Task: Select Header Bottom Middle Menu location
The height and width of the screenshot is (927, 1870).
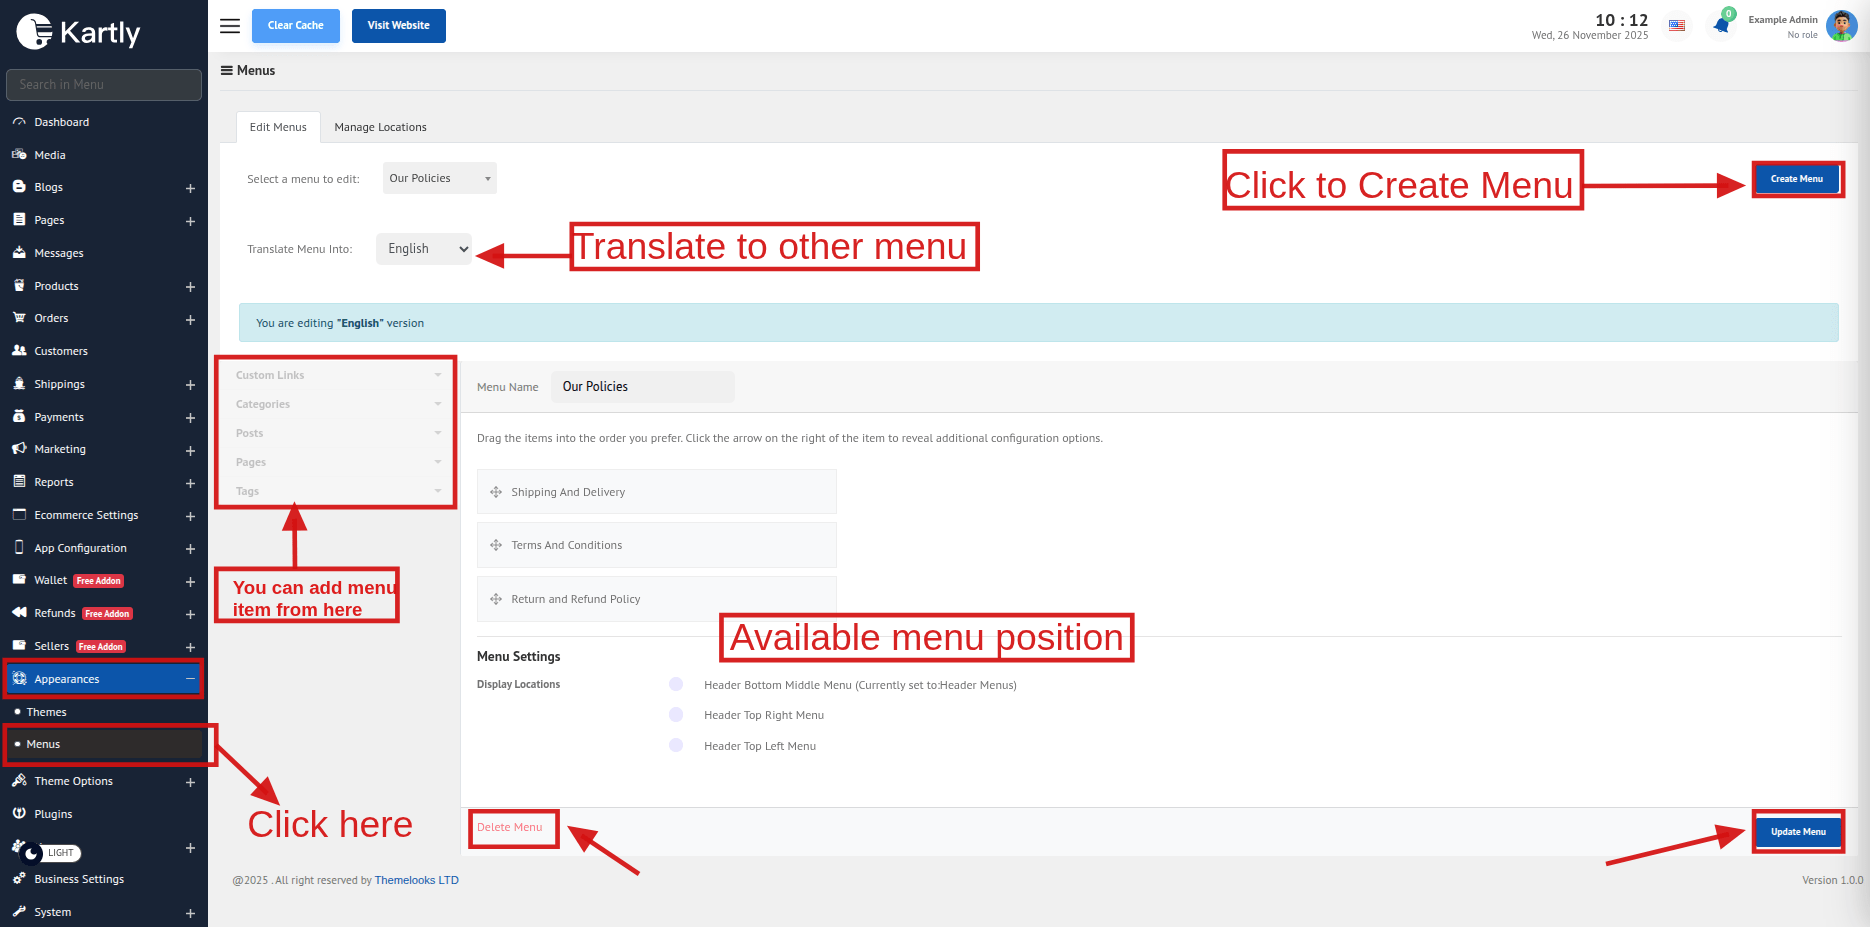Action: (676, 684)
